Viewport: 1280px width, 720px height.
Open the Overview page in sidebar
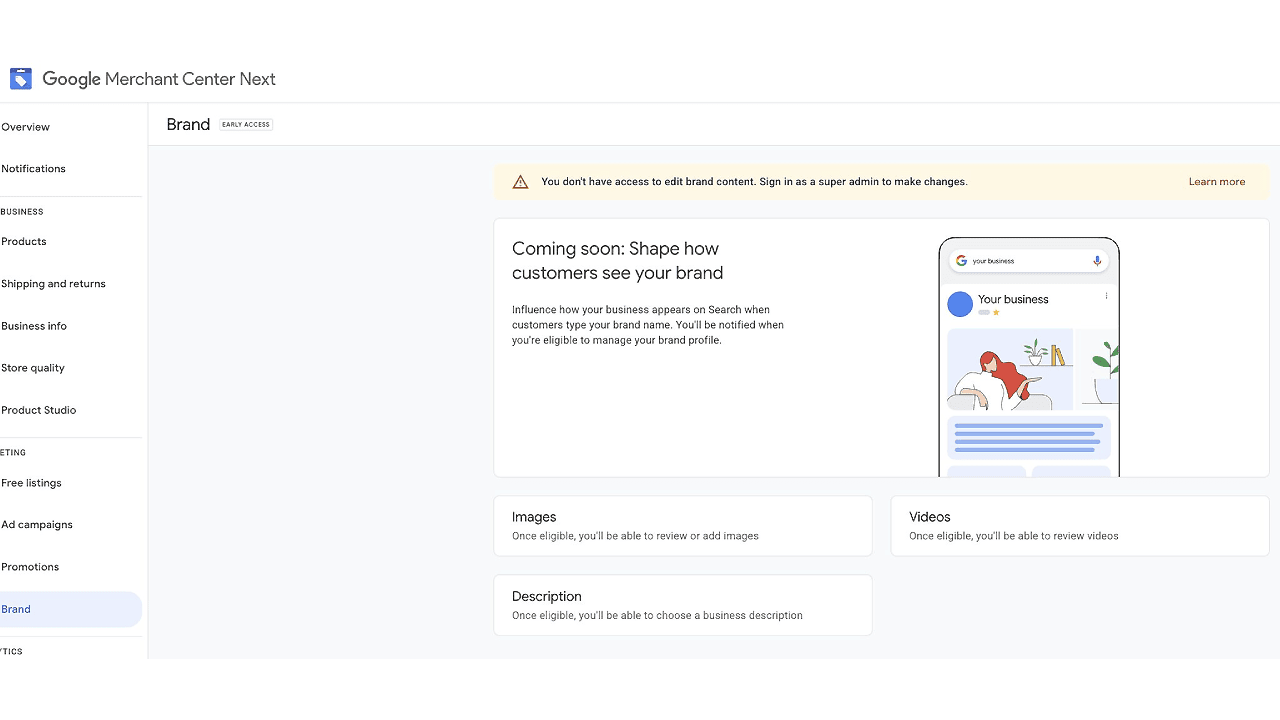click(26, 127)
